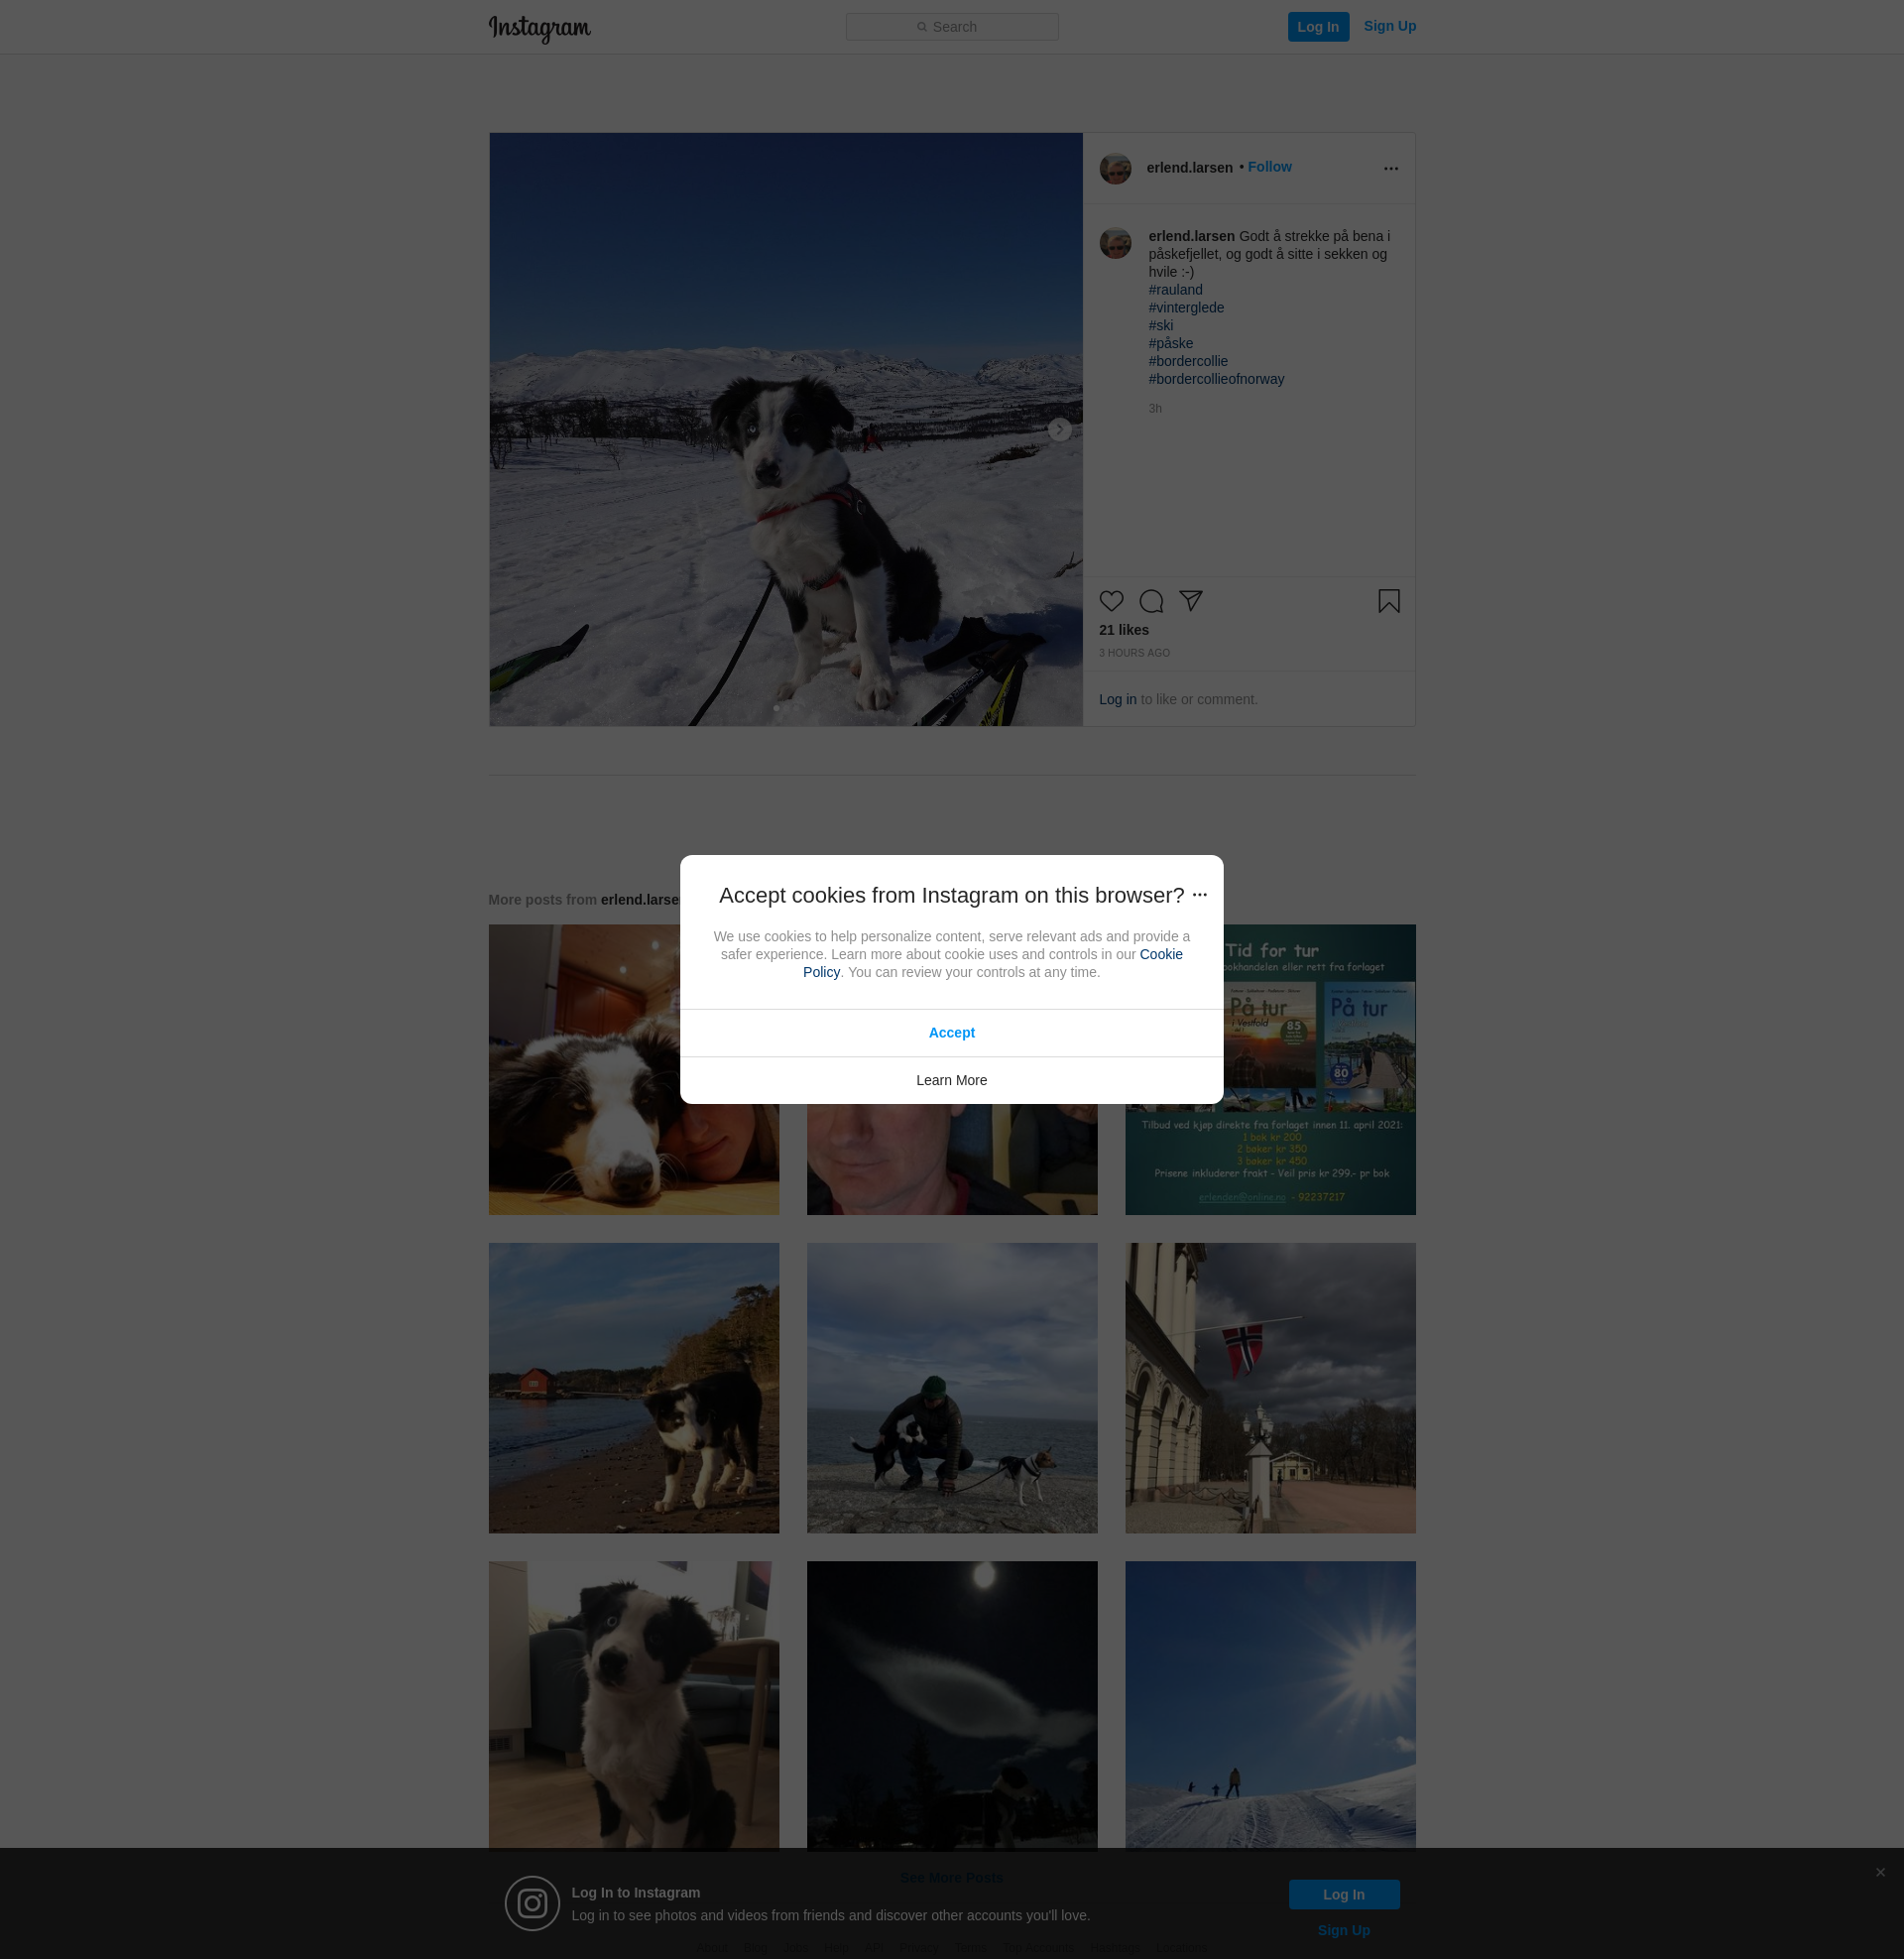Open the Norwegian flag building thumbnail
The width and height of the screenshot is (1904, 1959).
(1270, 1388)
